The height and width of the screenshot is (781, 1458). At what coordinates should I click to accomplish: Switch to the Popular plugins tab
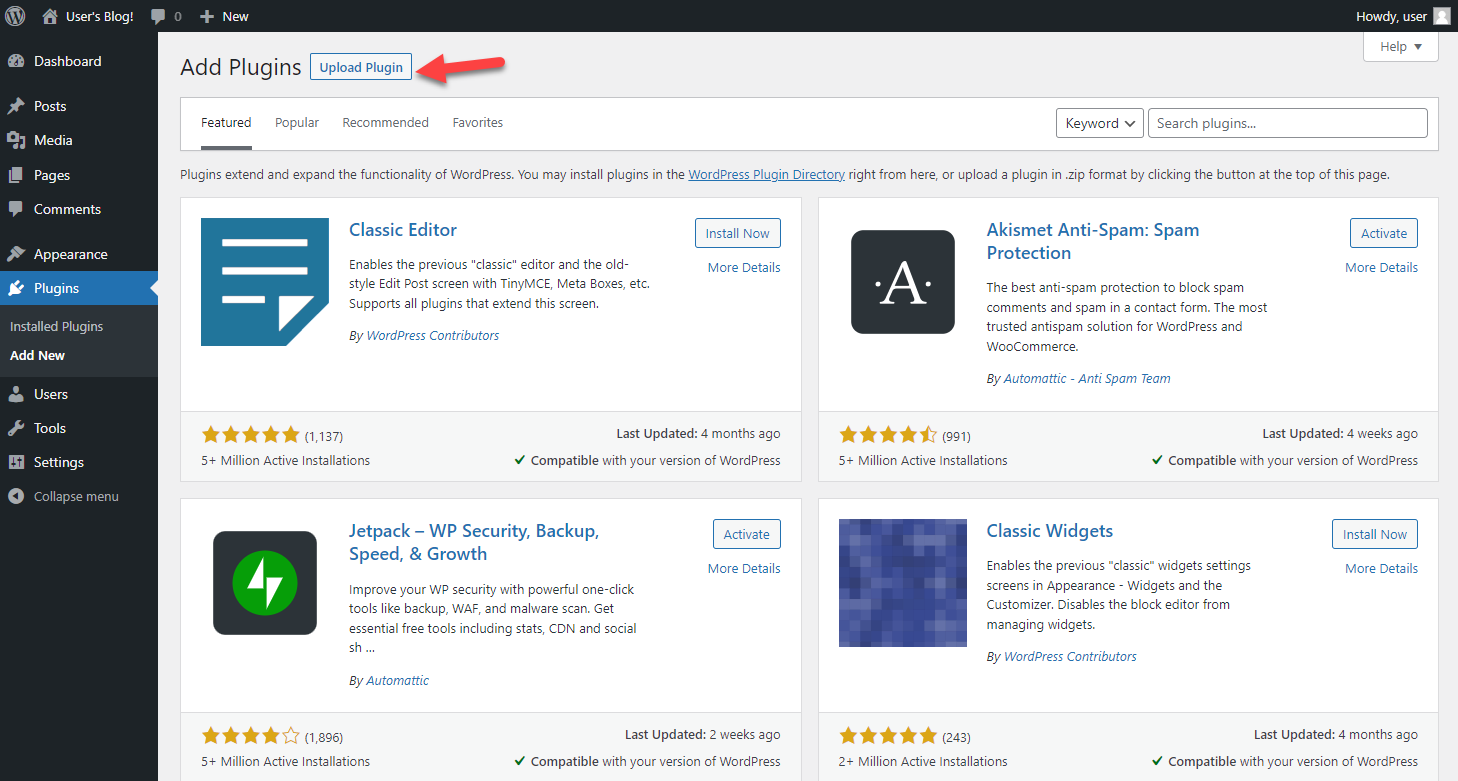tap(297, 123)
